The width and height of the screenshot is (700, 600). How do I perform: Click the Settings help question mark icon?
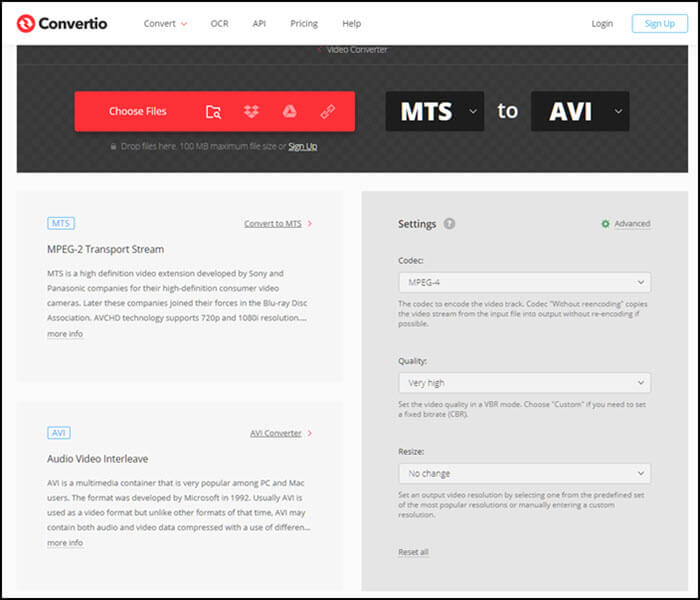point(449,224)
